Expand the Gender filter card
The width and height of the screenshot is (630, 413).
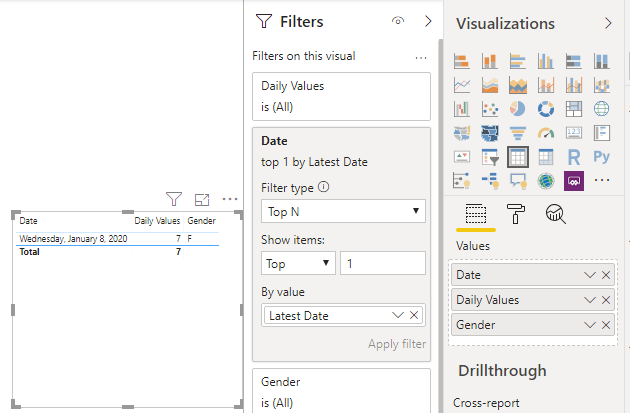(x=342, y=391)
